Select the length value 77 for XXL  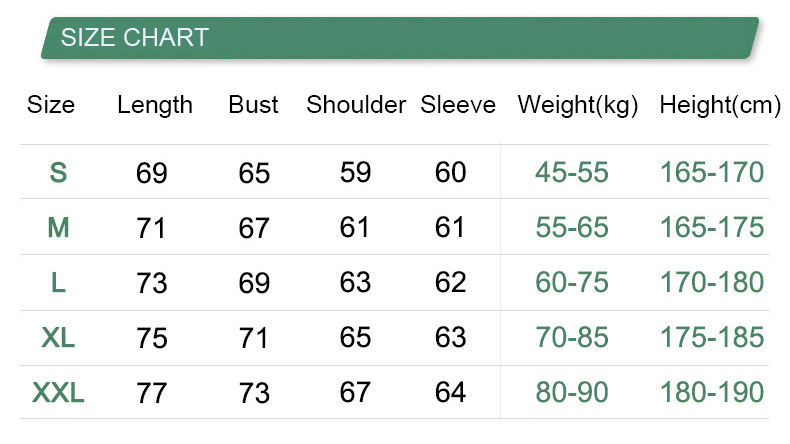coord(152,393)
